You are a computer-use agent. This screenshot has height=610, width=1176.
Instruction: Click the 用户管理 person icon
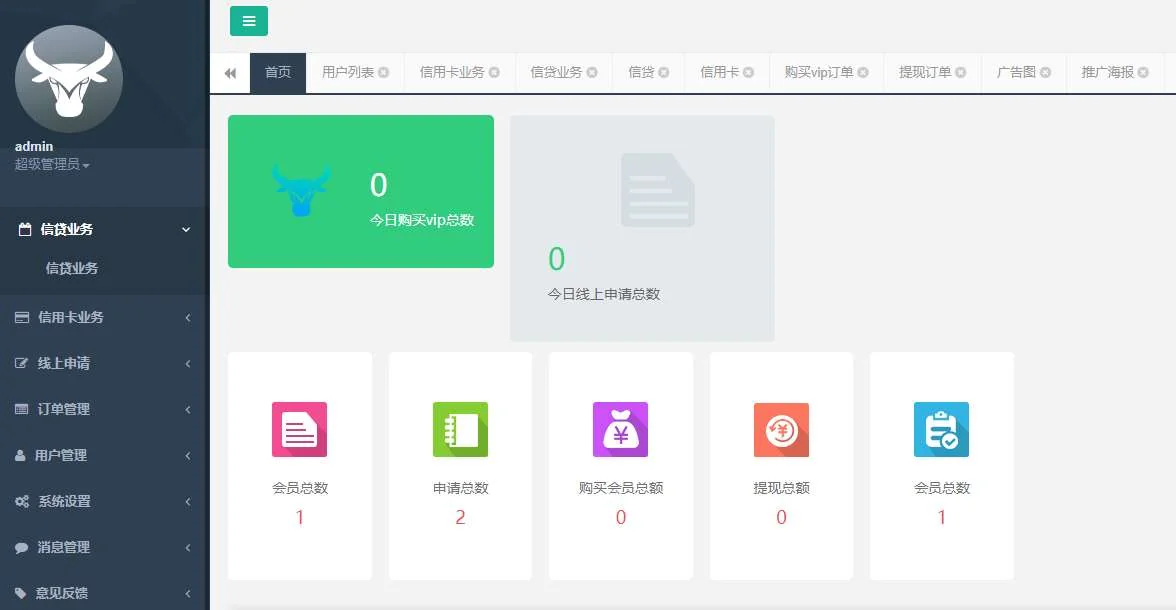click(x=20, y=455)
